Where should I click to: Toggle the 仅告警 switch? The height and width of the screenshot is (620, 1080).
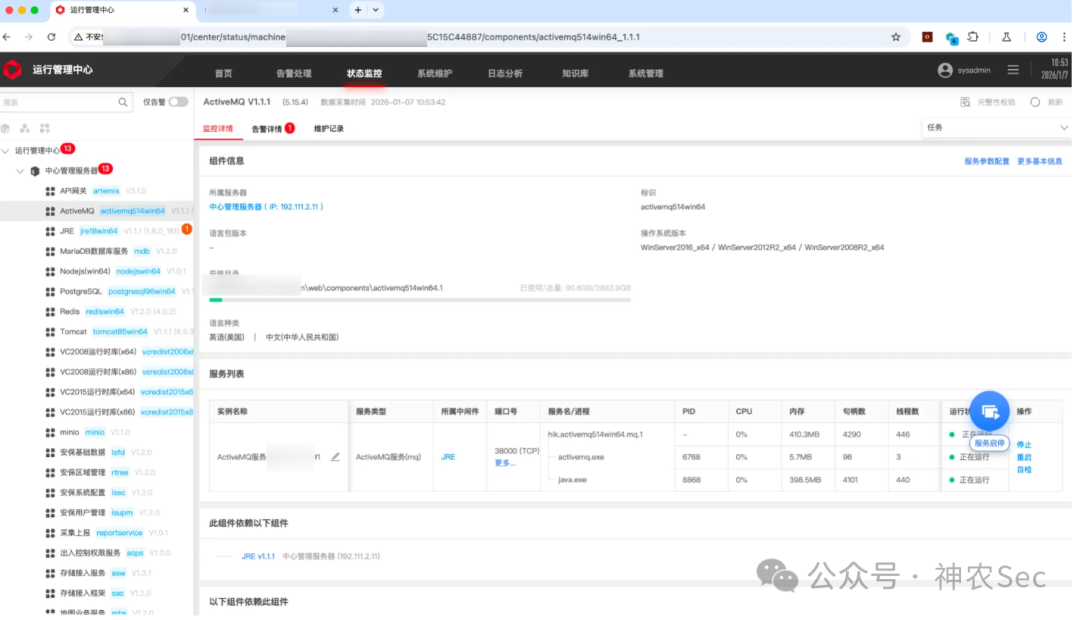178,102
